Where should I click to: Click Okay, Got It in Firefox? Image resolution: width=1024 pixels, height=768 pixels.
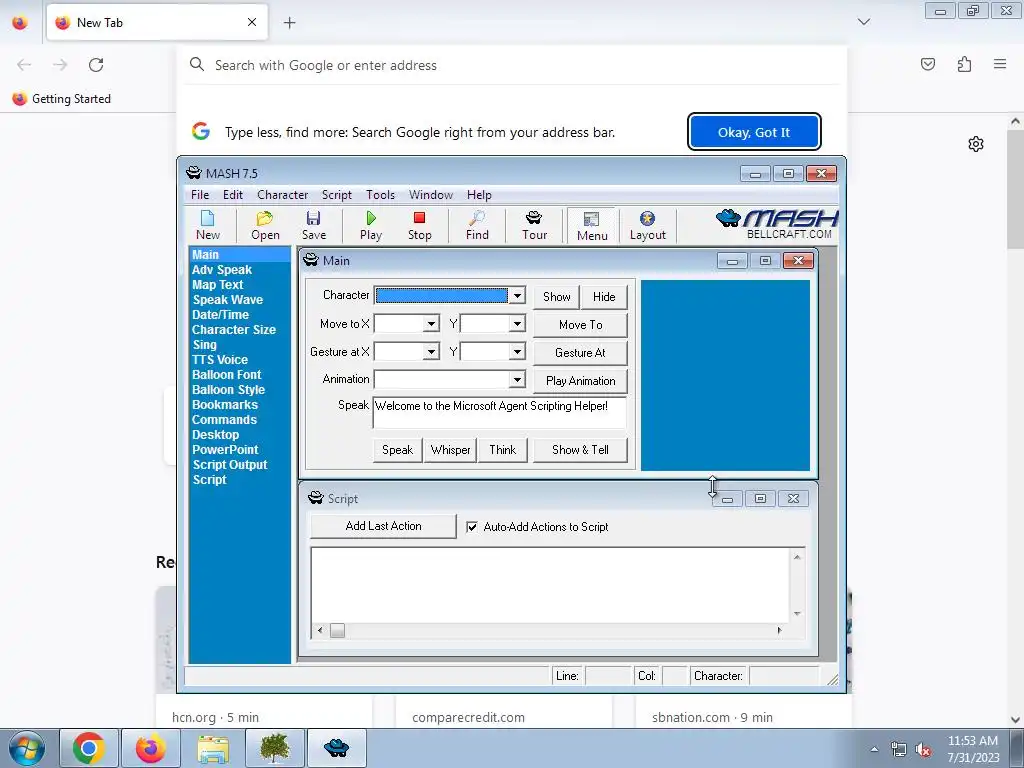[754, 132]
